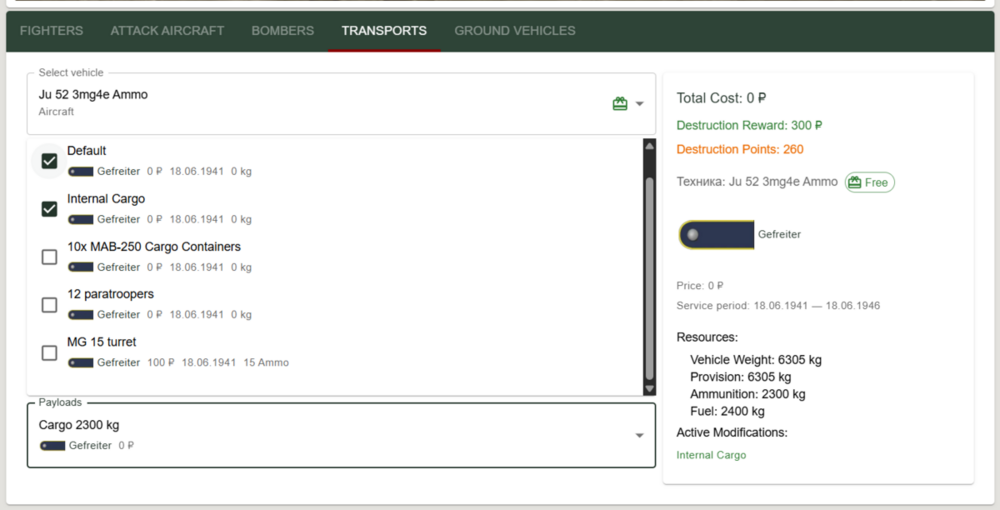
Task: Click rank insignia under MG 15 turret
Action: [81, 363]
